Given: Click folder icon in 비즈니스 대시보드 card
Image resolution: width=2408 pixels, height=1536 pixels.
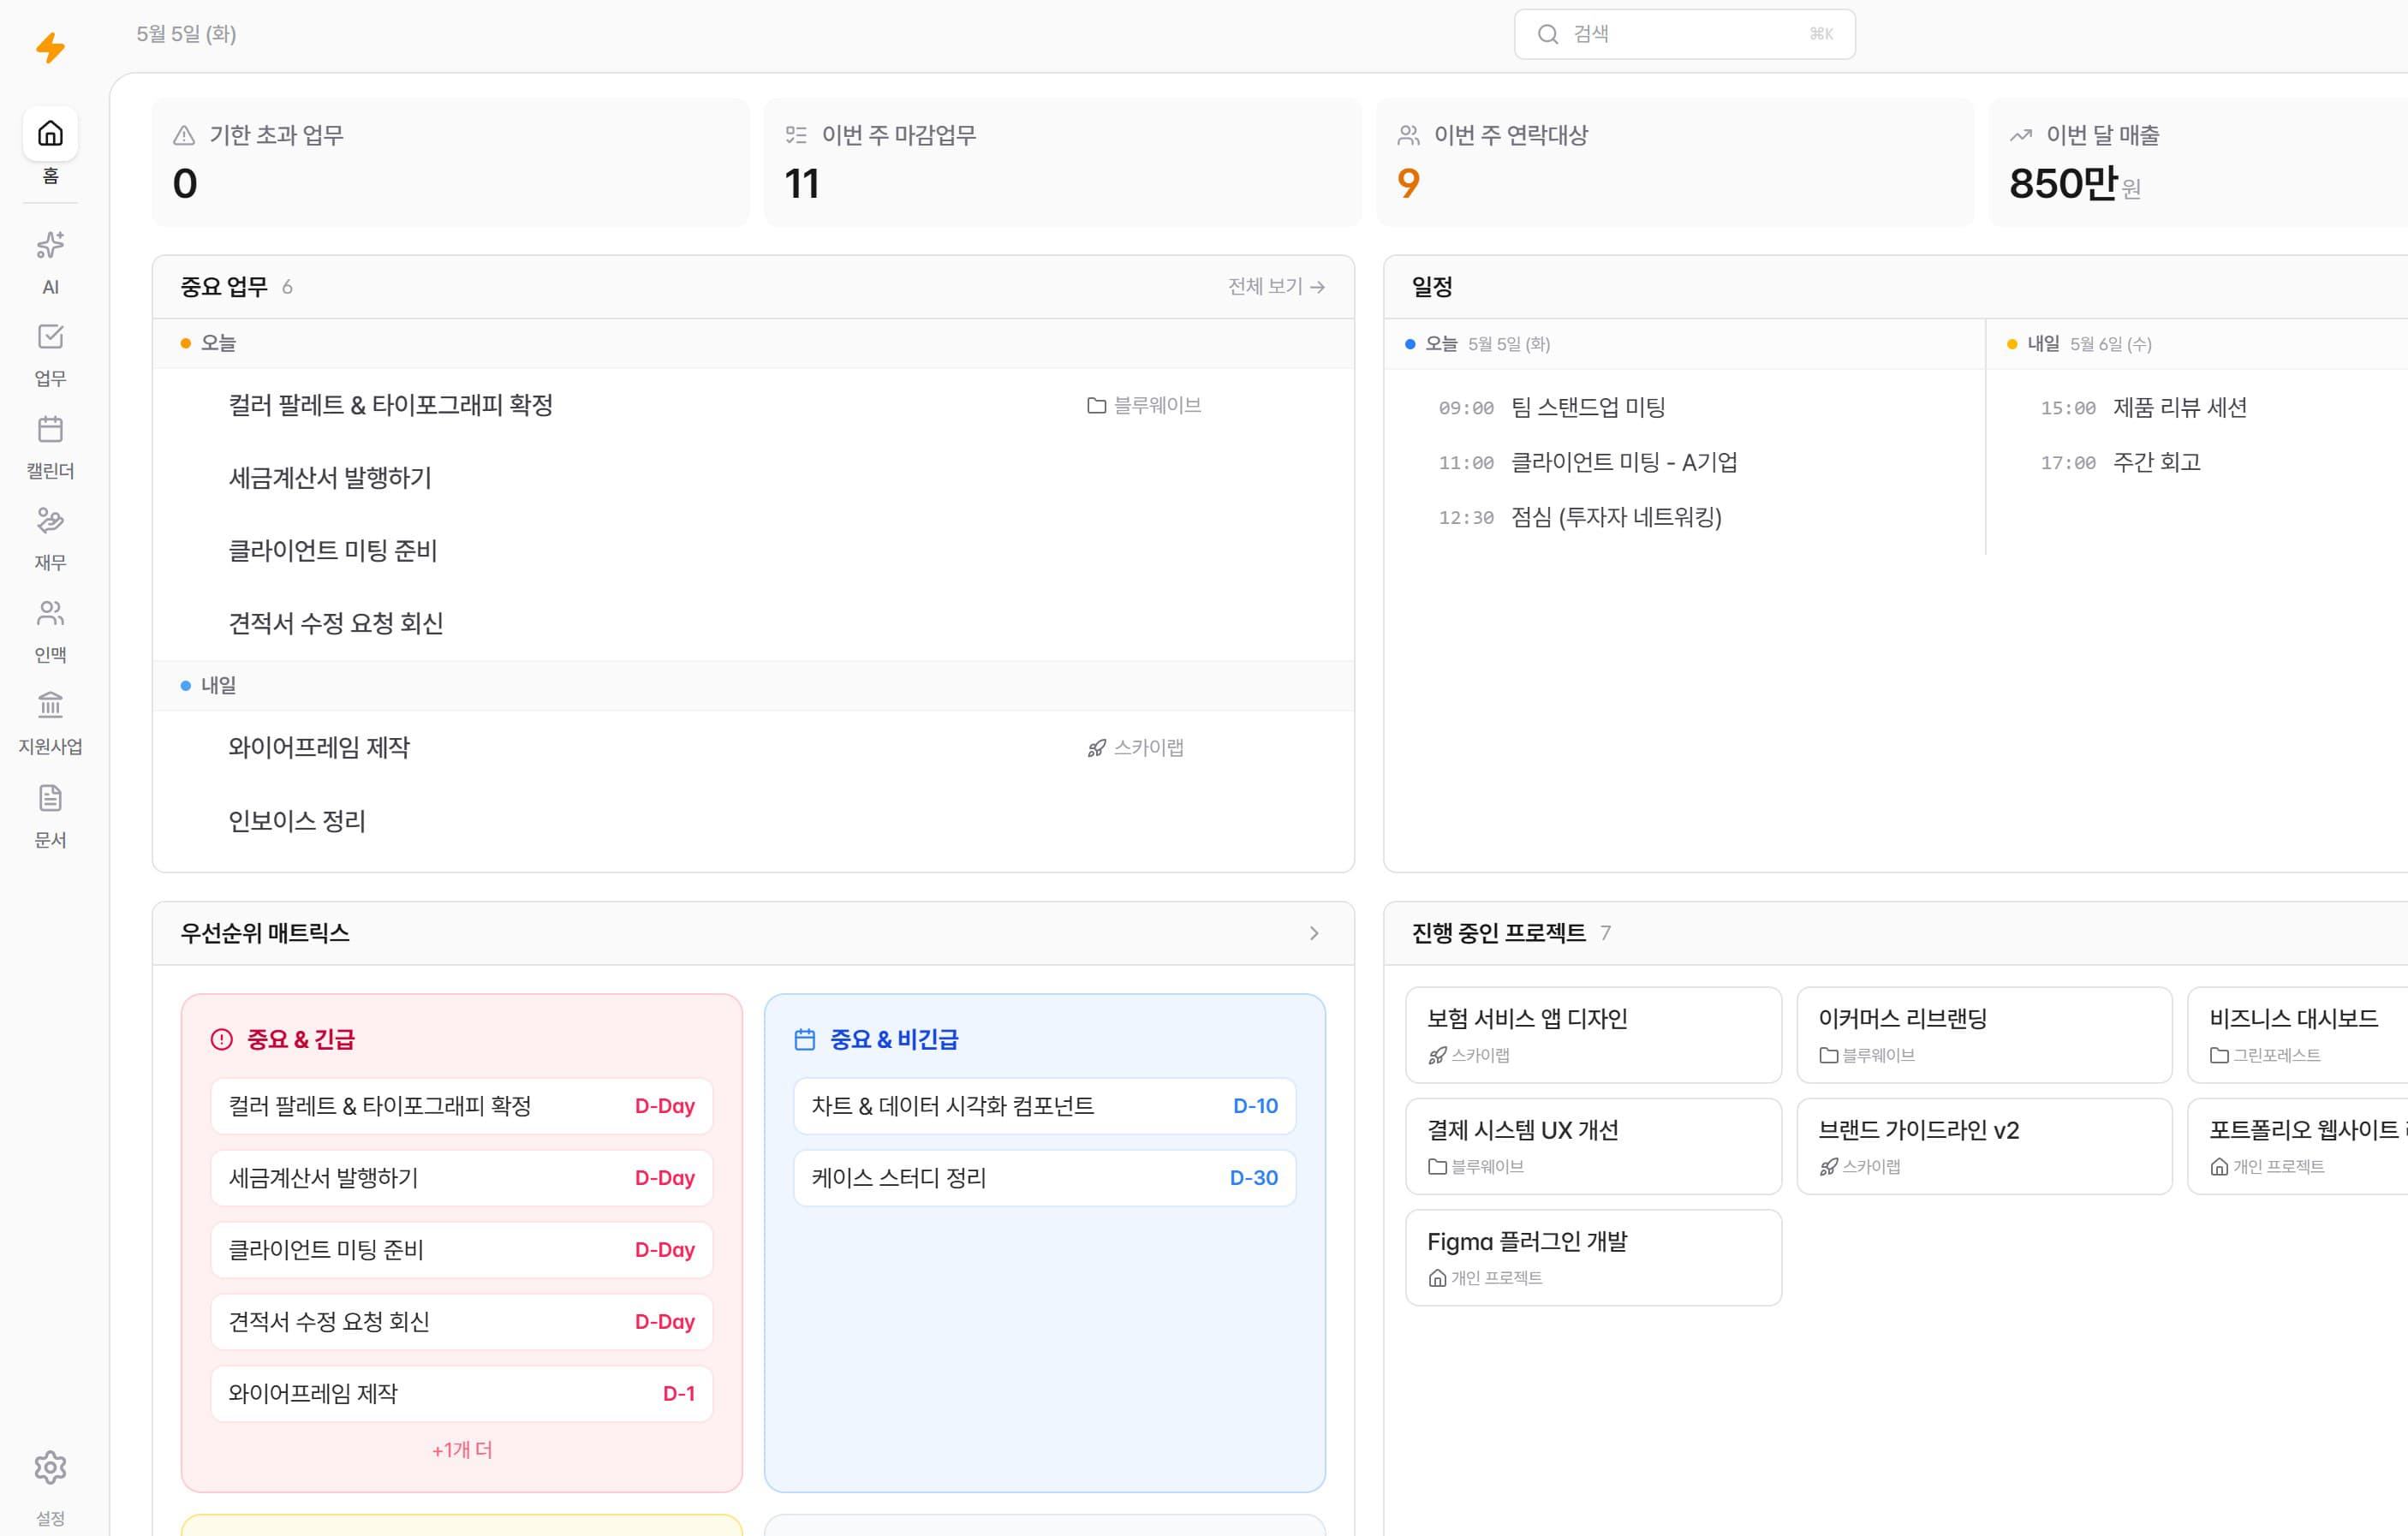Looking at the screenshot, I should pyautogui.click(x=2219, y=1055).
